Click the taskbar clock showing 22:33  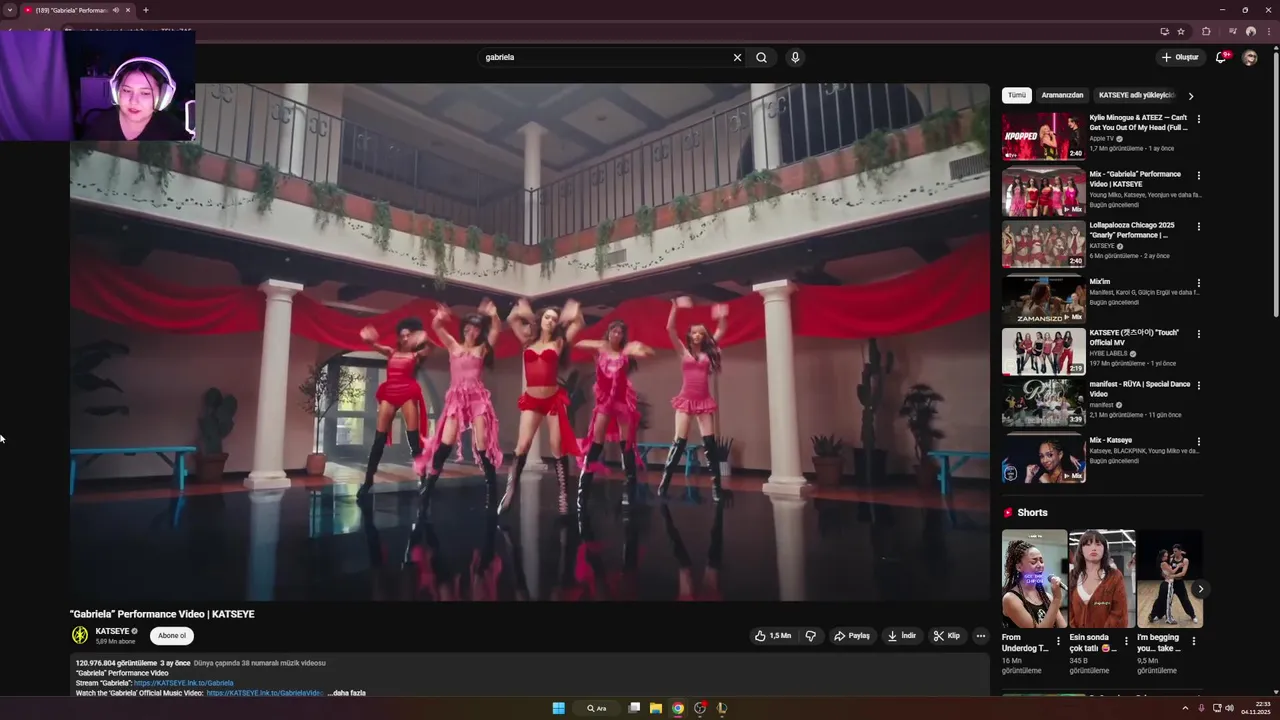[x=1255, y=708]
